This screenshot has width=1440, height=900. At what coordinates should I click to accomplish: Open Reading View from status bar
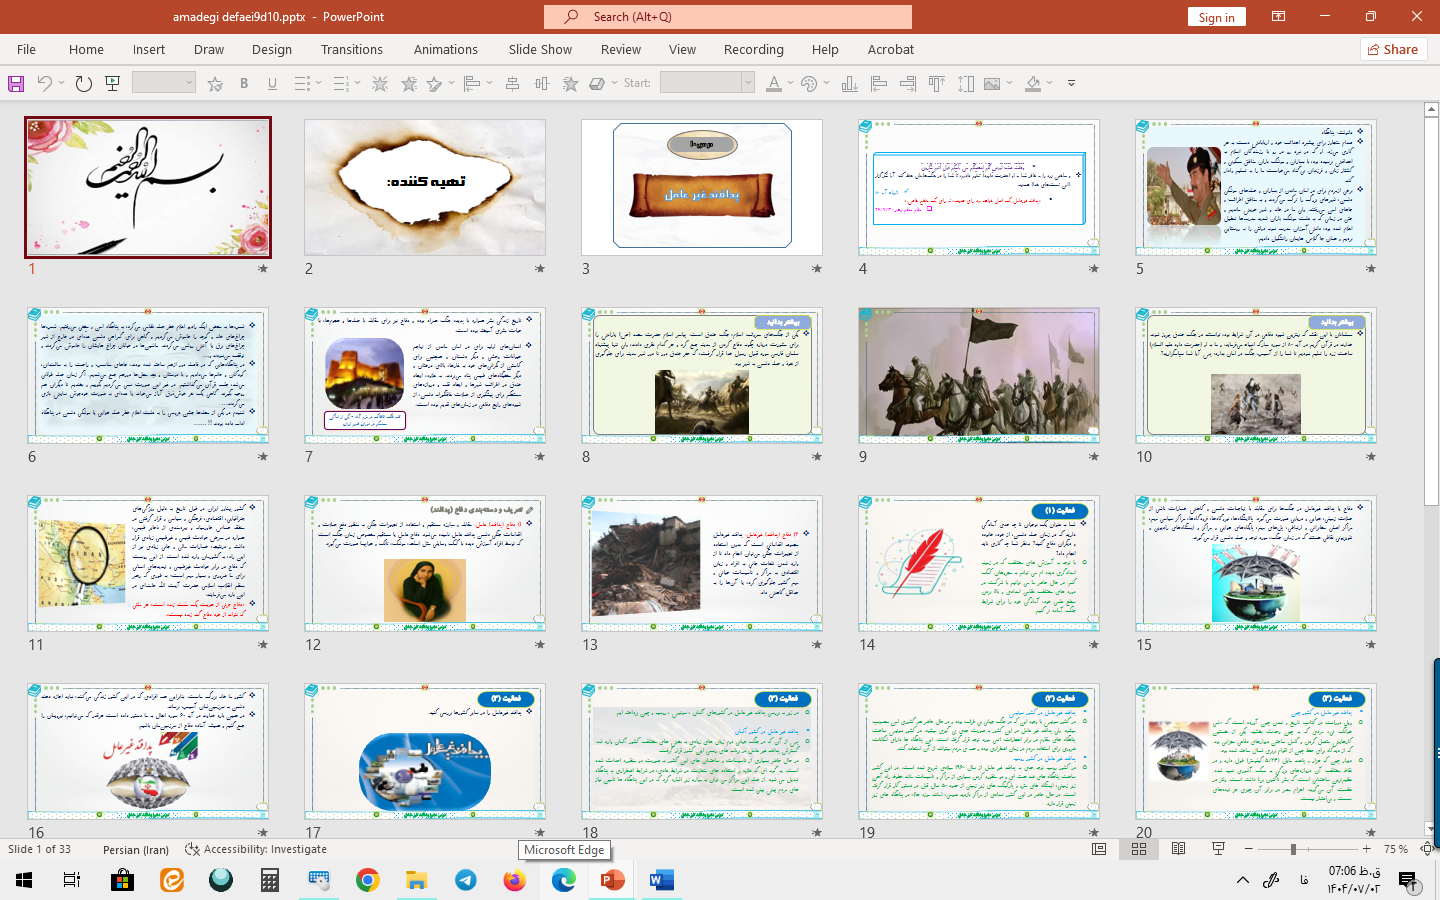coord(1178,849)
